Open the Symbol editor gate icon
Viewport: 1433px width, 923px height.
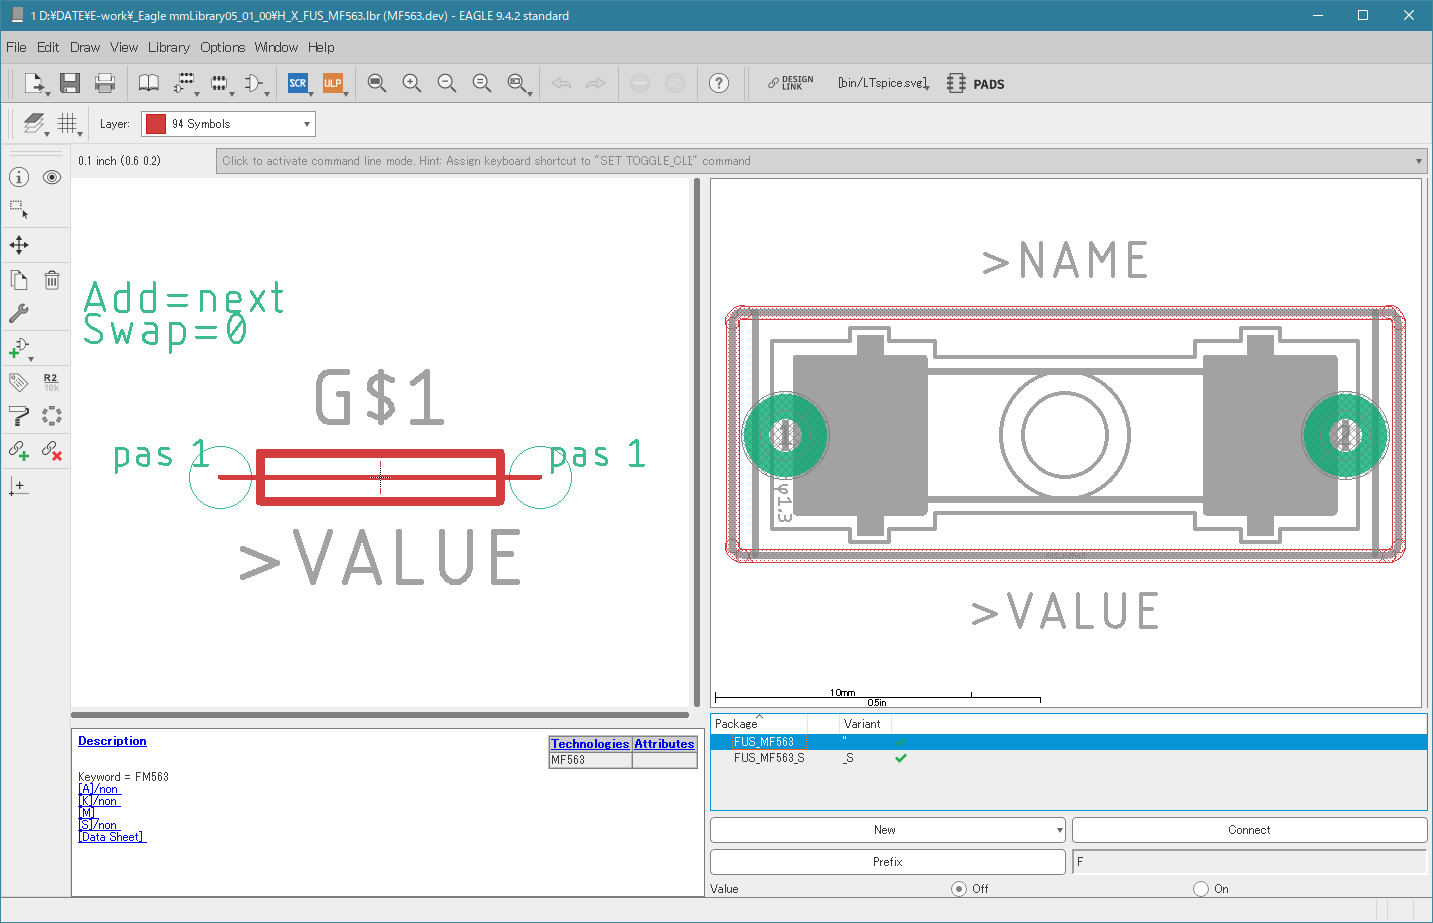point(255,83)
